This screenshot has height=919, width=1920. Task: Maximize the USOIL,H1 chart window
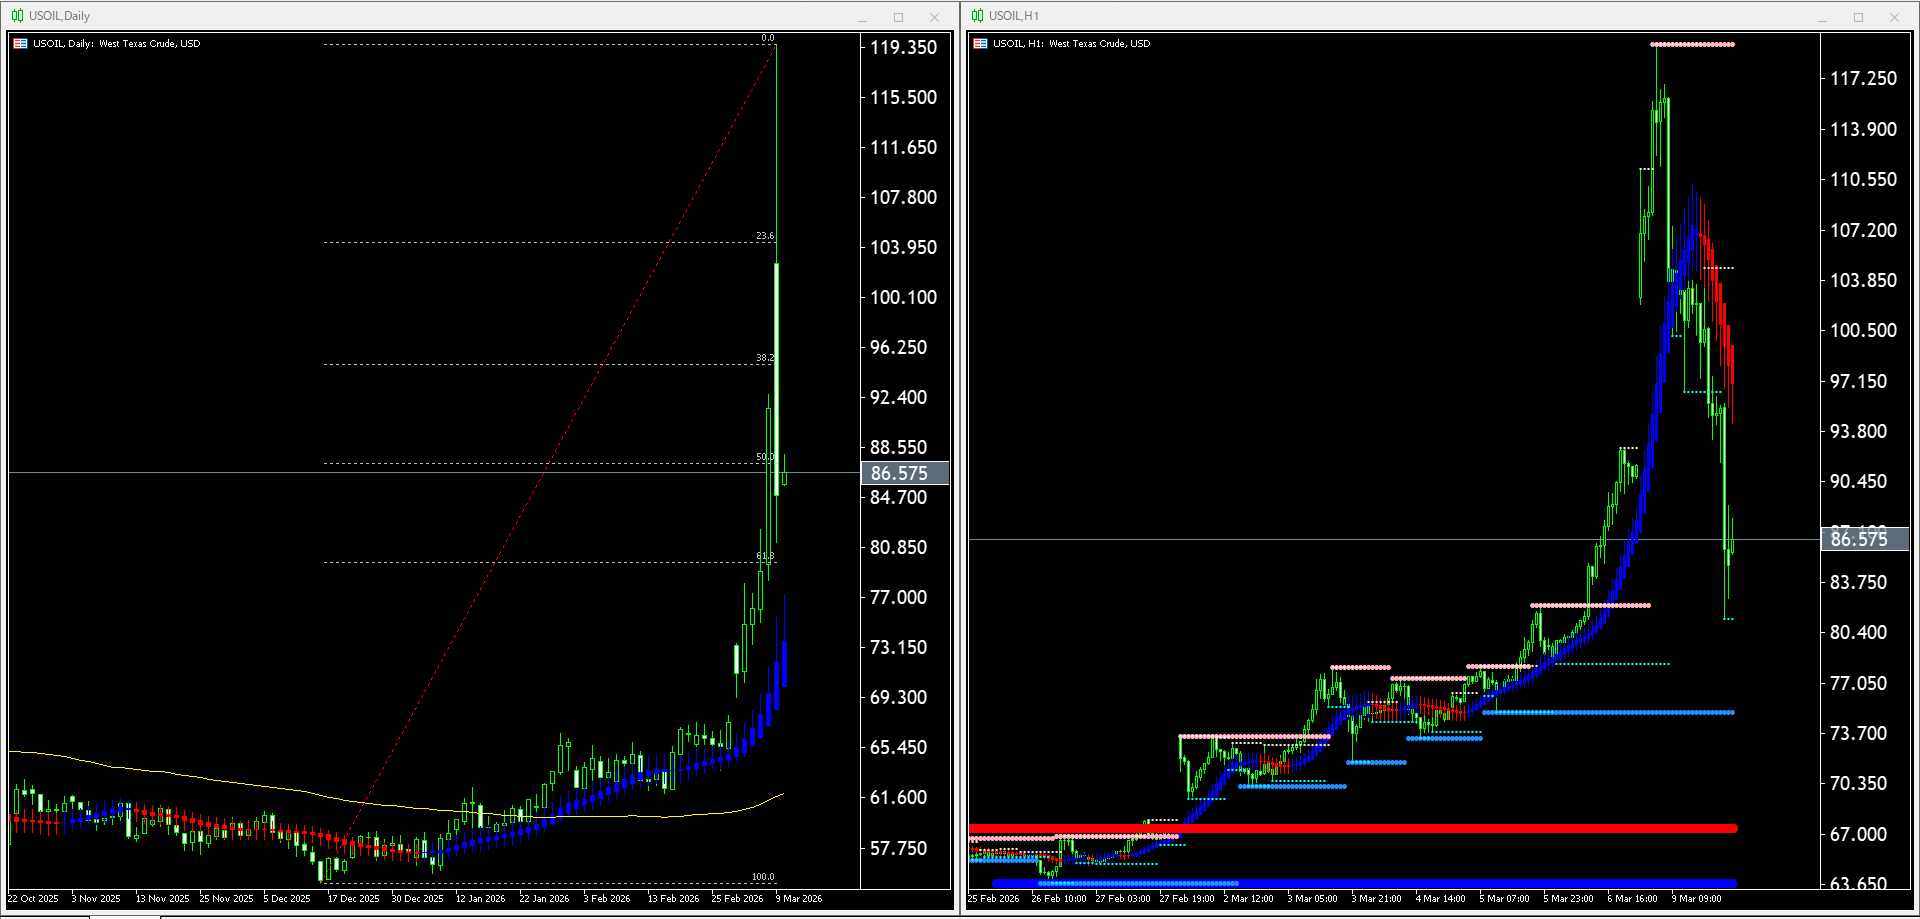point(1858,17)
